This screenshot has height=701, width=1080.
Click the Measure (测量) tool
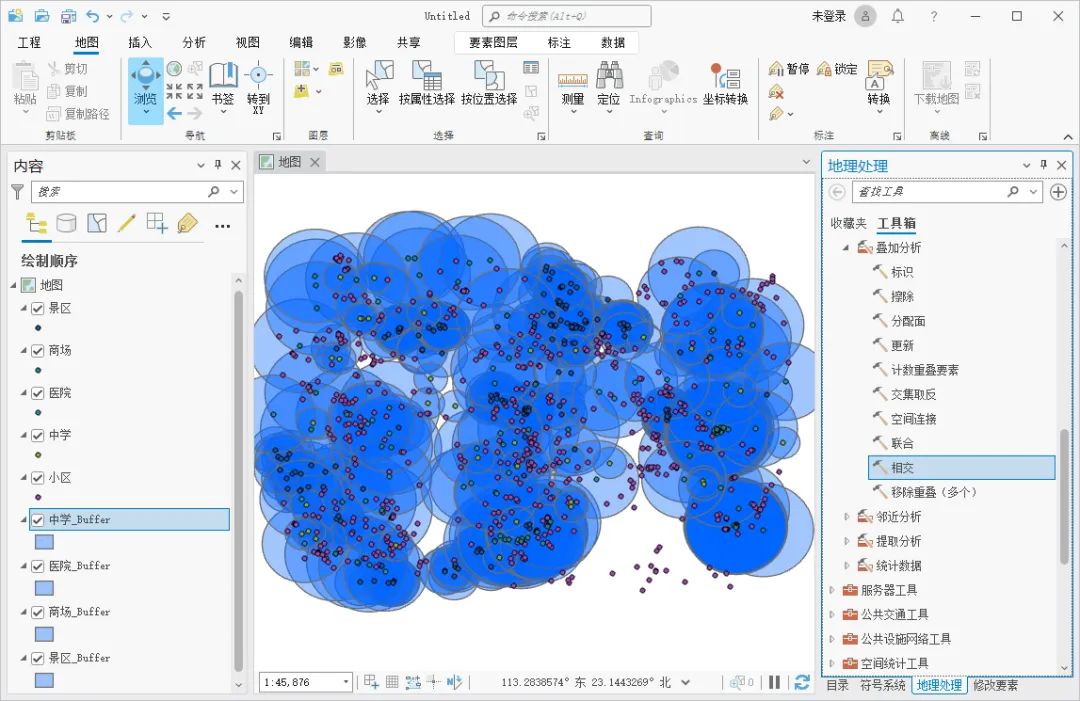[572, 85]
